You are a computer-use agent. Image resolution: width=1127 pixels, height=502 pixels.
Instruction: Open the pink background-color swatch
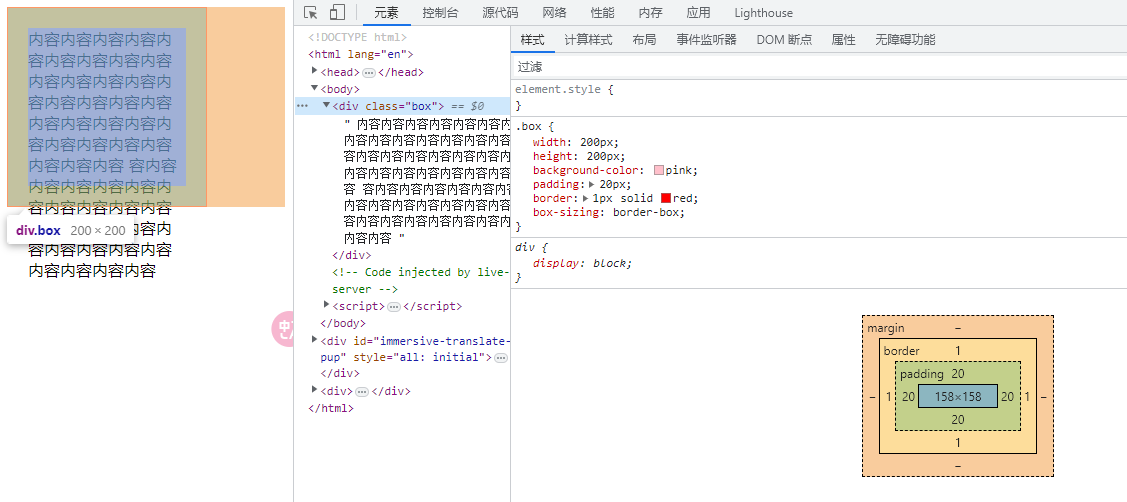click(659, 170)
